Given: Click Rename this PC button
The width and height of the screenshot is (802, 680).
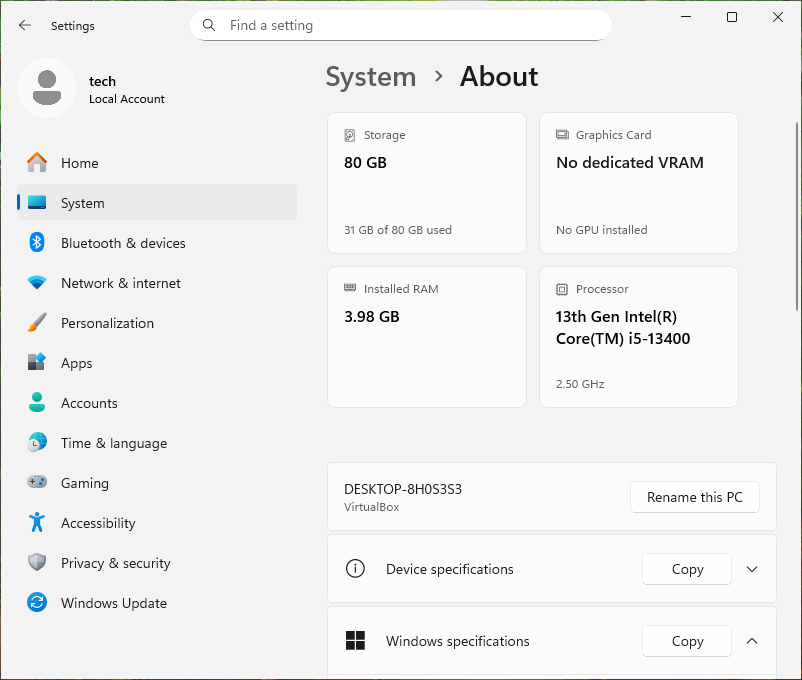Looking at the screenshot, I should (x=695, y=497).
